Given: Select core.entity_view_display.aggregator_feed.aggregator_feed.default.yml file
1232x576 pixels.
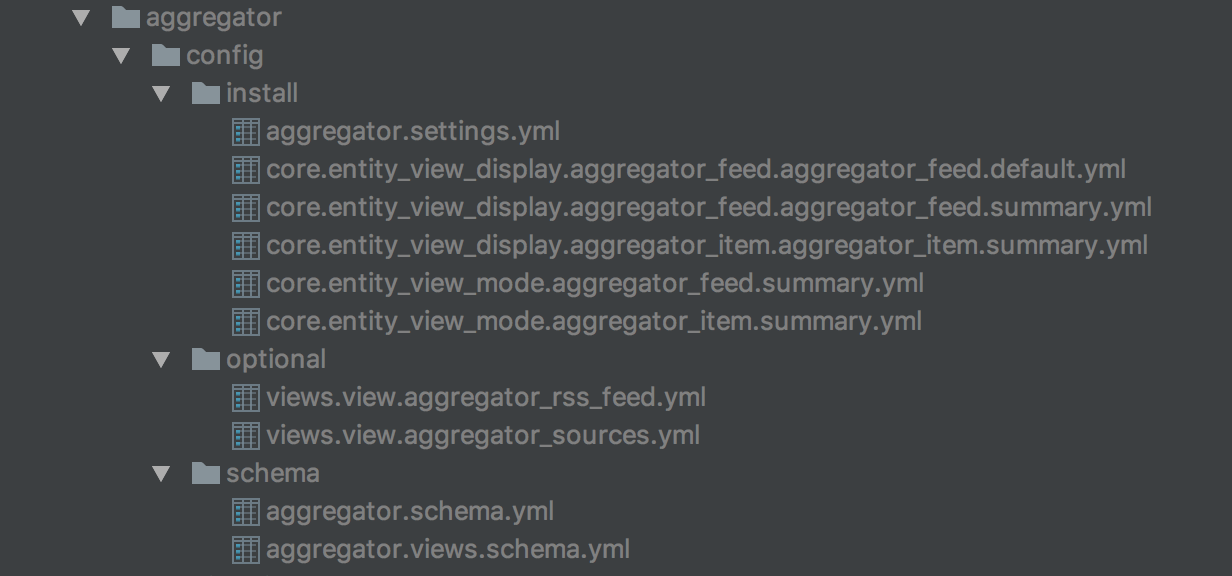Looking at the screenshot, I should [x=695, y=169].
